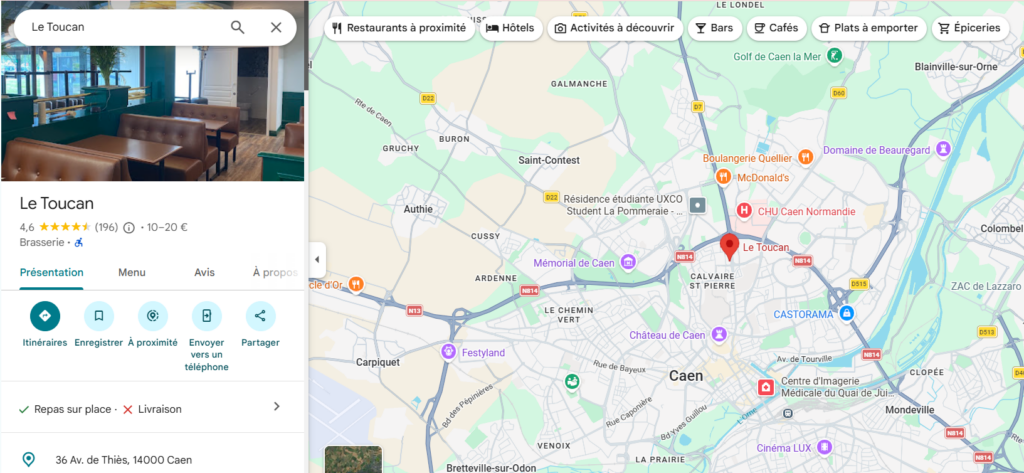This screenshot has width=1024, height=473.
Task: Click the Le Toucan place title
Action: click(57, 203)
